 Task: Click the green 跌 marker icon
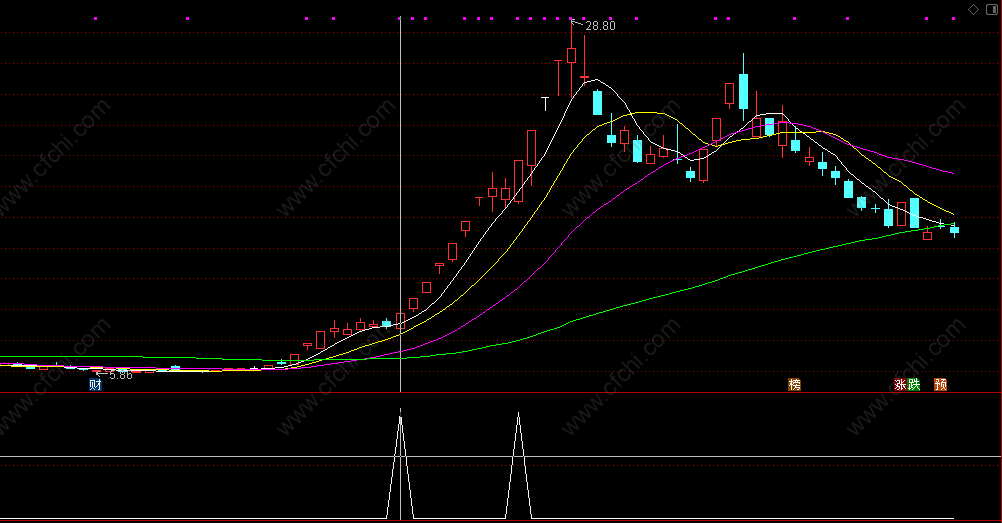[914, 384]
